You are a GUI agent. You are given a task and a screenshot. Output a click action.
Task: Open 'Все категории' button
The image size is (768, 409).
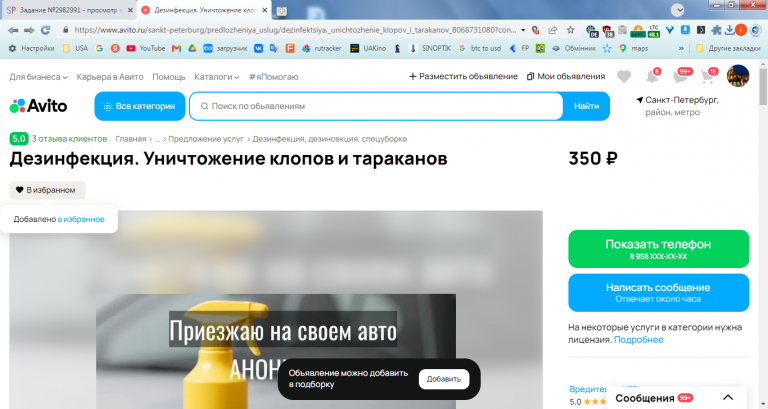click(x=140, y=106)
